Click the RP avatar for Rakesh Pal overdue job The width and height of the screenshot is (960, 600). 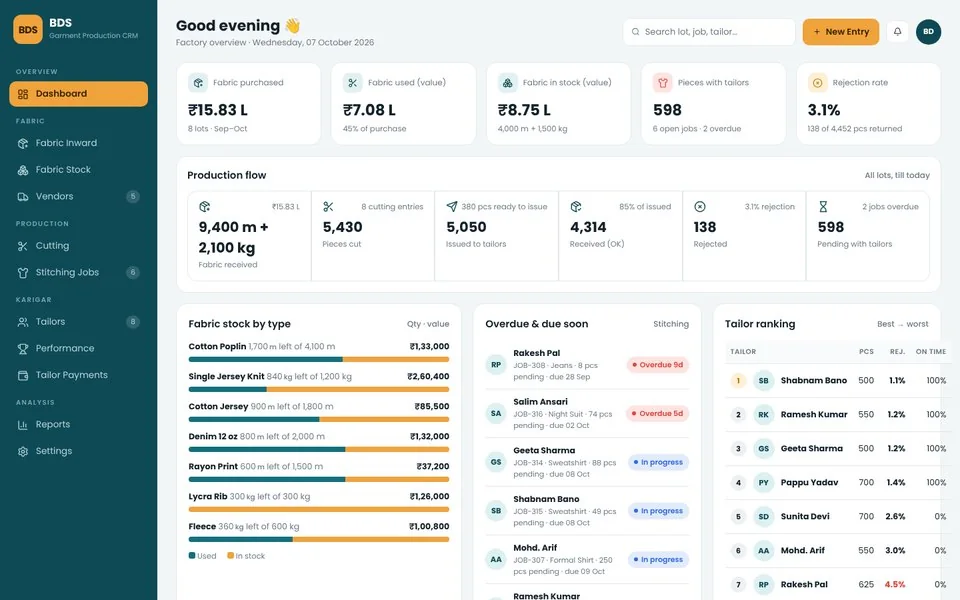coord(496,365)
